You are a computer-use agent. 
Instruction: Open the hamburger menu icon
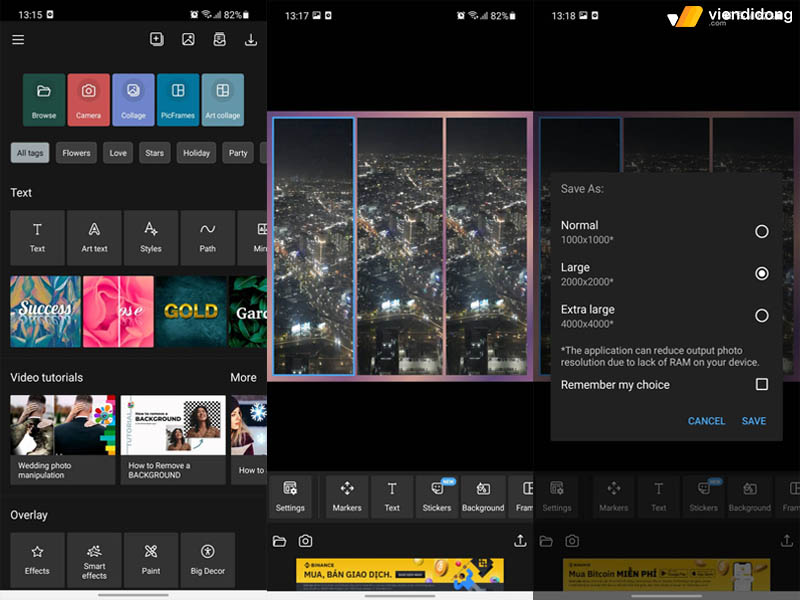pos(18,40)
